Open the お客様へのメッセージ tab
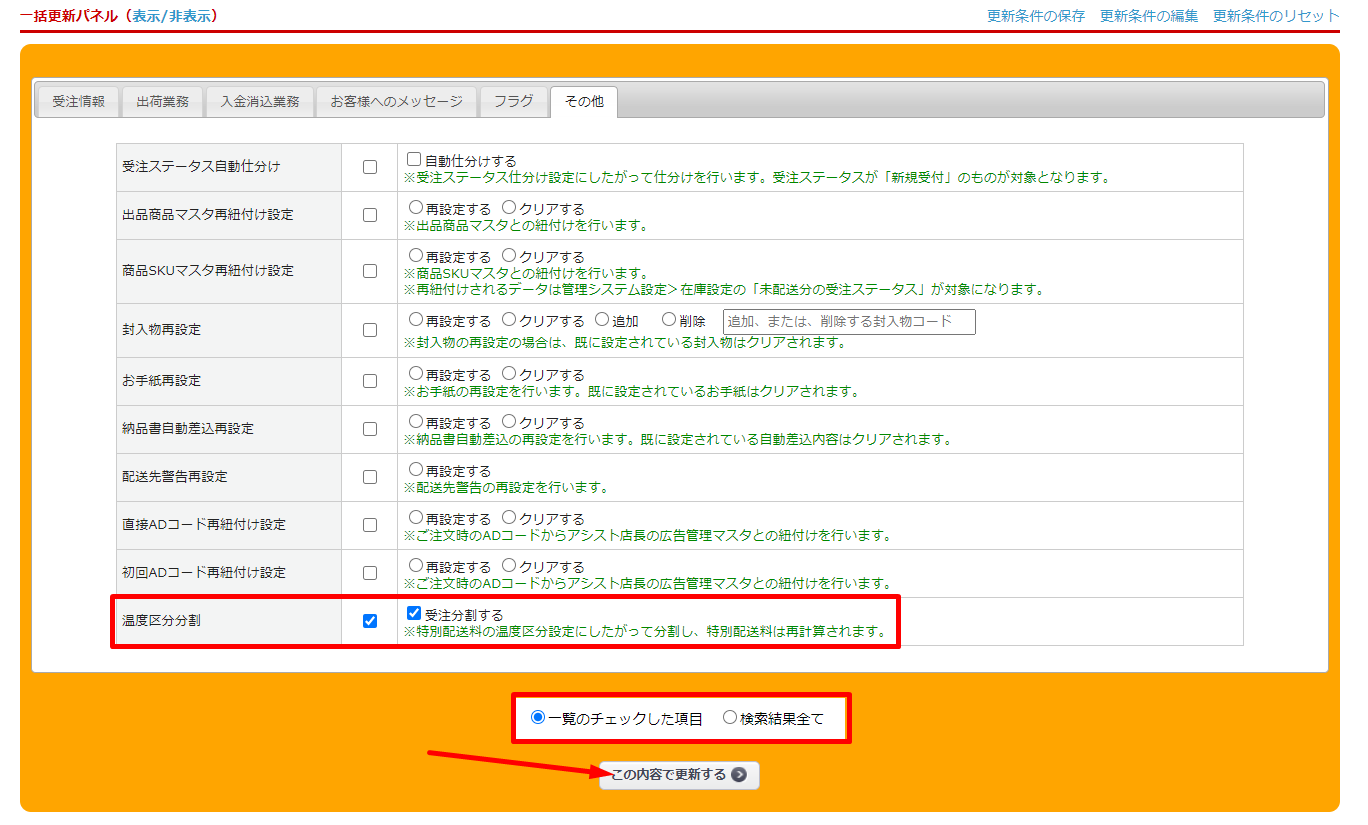Image resolution: width=1368 pixels, height=825 pixels. point(396,102)
